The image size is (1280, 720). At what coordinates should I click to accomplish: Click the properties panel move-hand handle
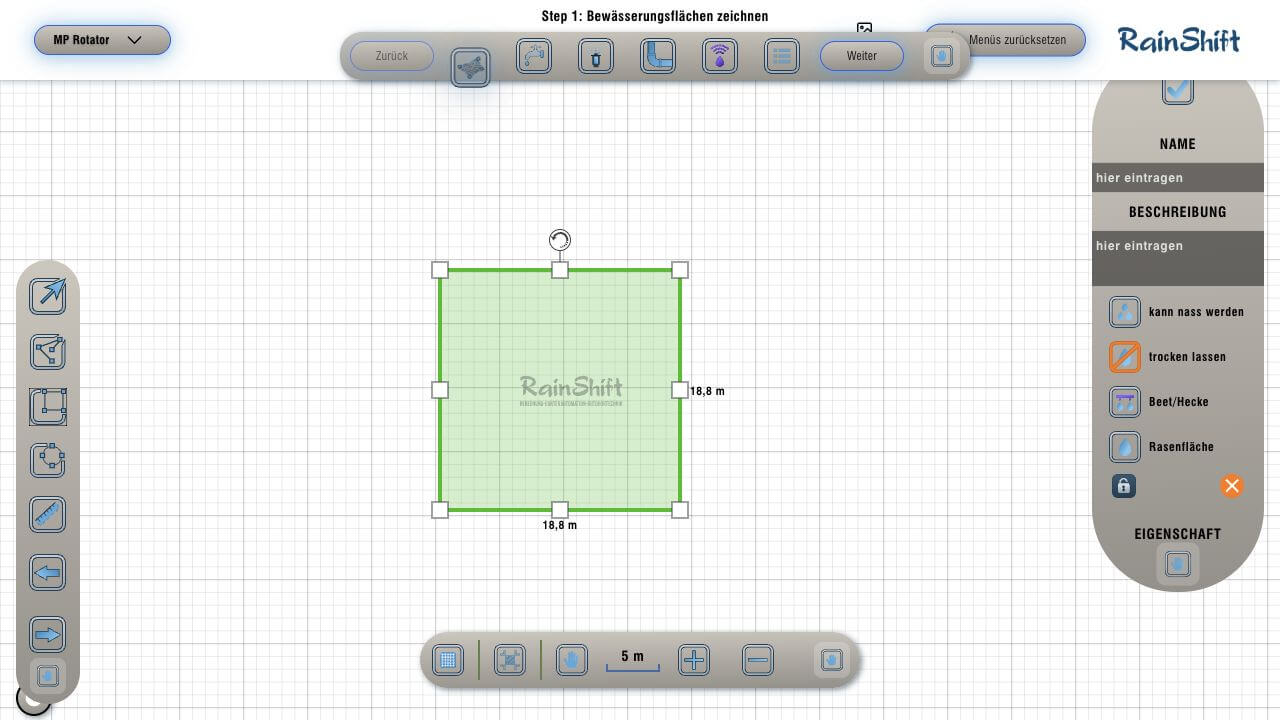(1178, 564)
